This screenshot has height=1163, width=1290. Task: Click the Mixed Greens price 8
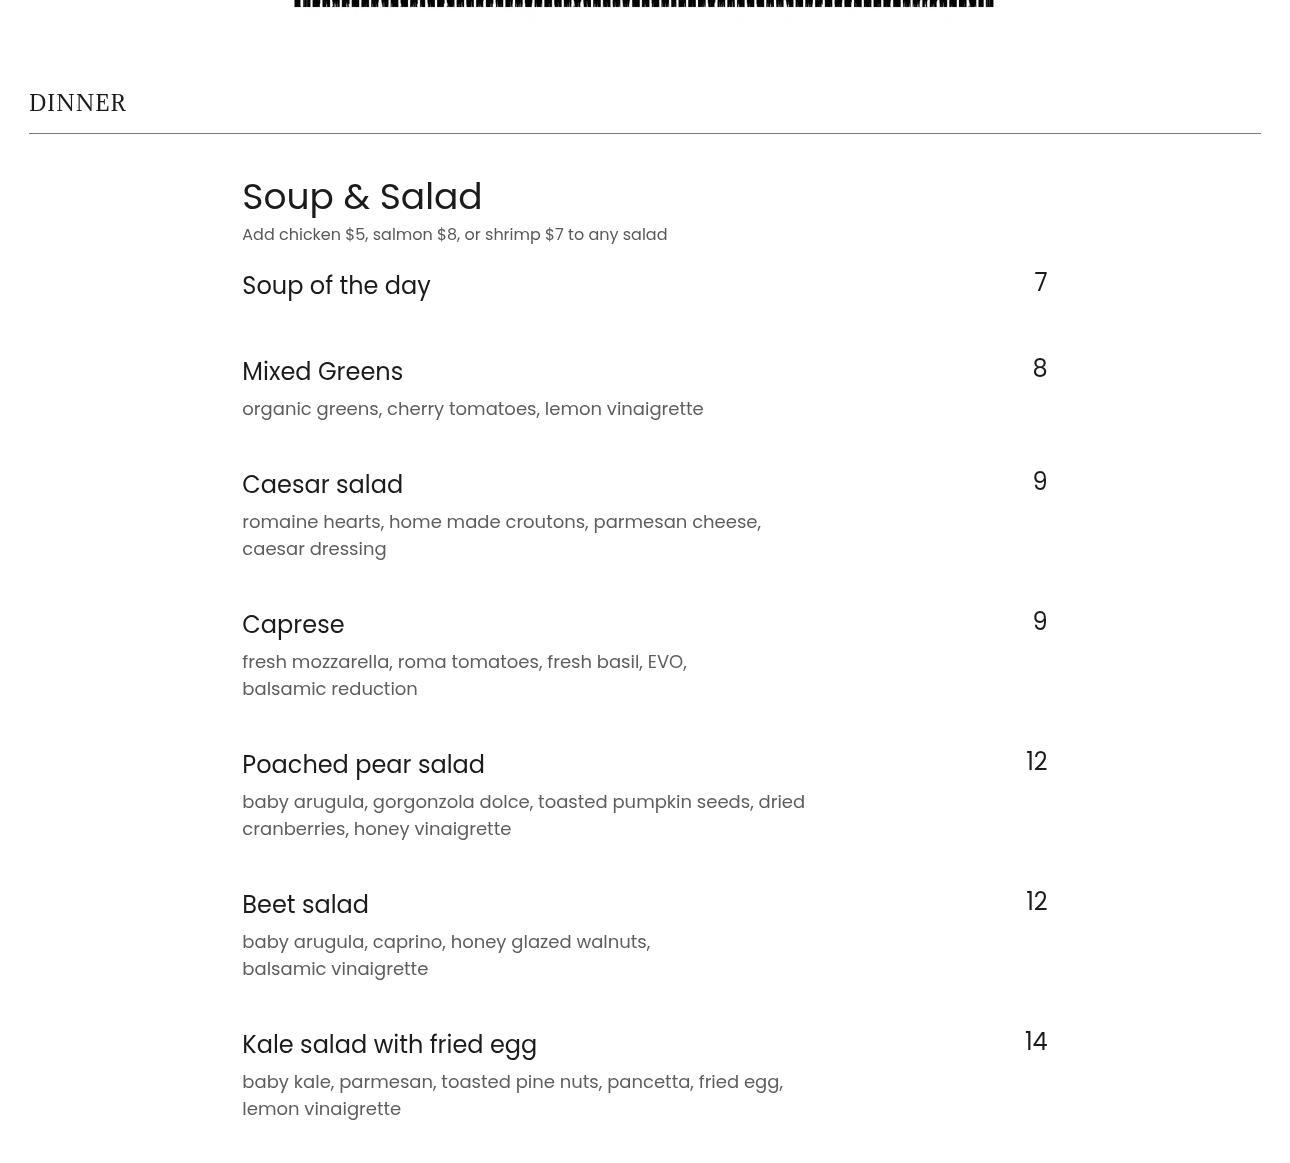point(1039,369)
